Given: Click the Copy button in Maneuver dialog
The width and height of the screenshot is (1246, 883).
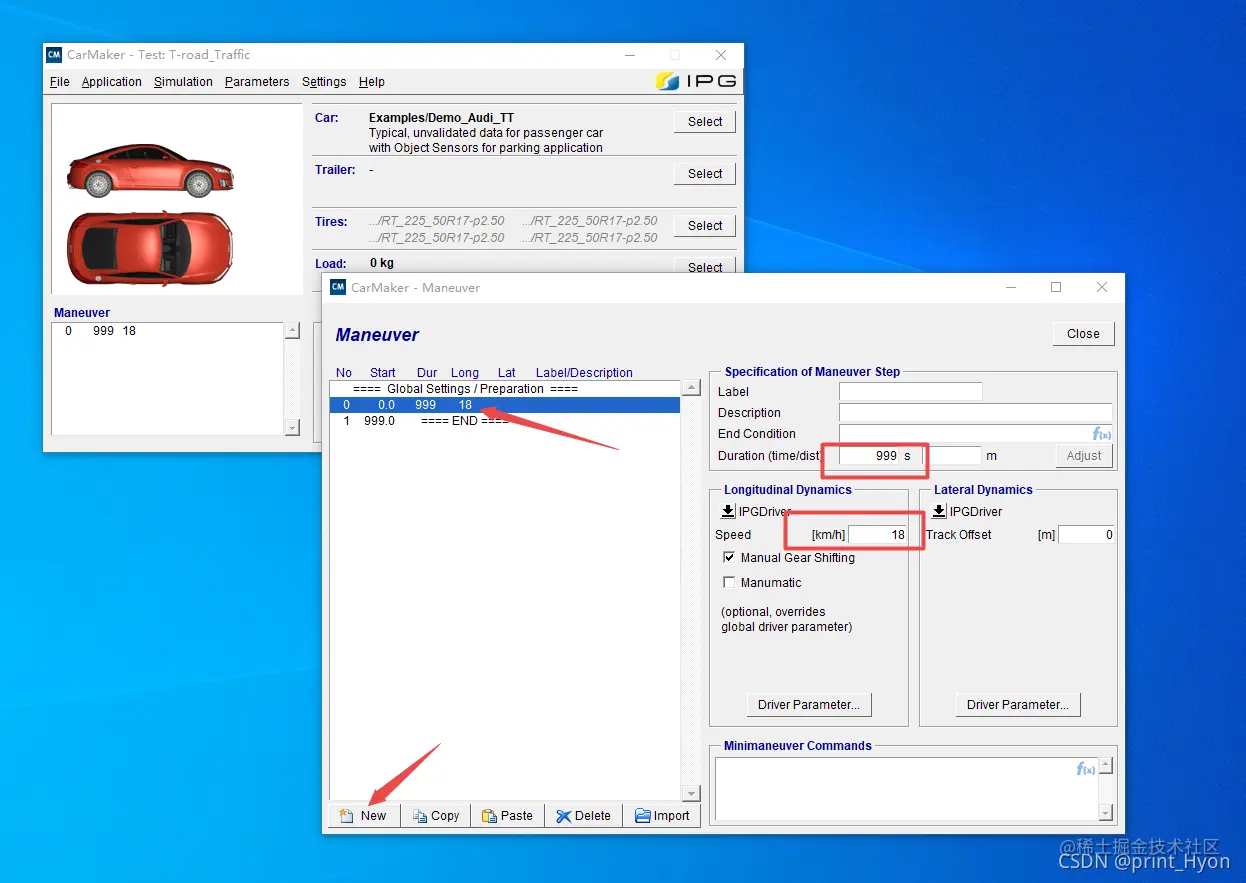Looking at the screenshot, I should [437, 816].
